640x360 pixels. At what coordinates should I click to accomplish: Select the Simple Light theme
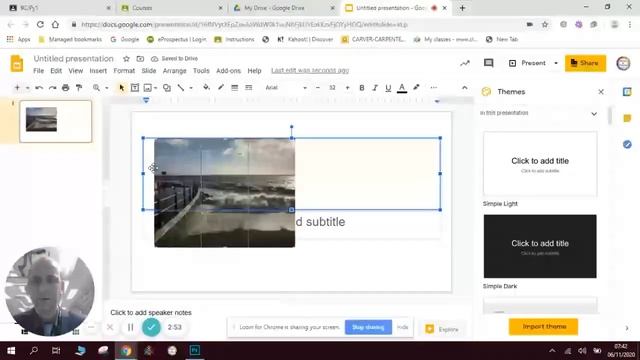[540, 164]
